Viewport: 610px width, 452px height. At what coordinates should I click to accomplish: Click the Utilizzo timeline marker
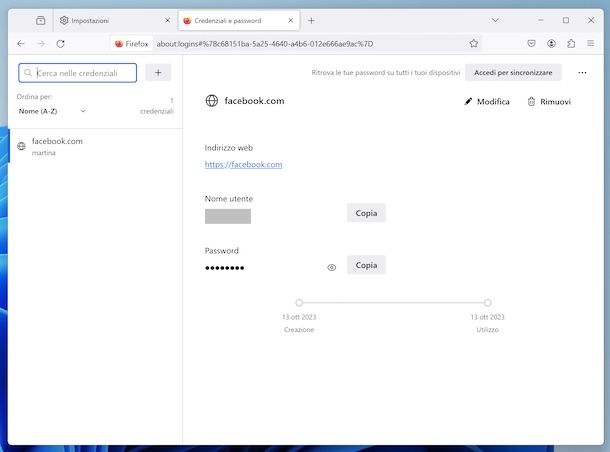[487, 303]
